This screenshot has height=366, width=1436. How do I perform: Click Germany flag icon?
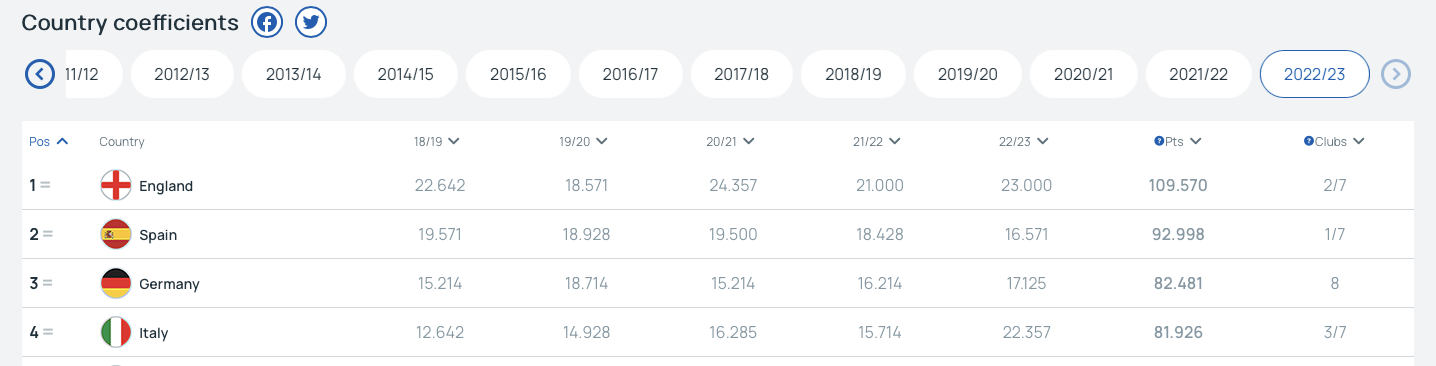[x=116, y=284]
